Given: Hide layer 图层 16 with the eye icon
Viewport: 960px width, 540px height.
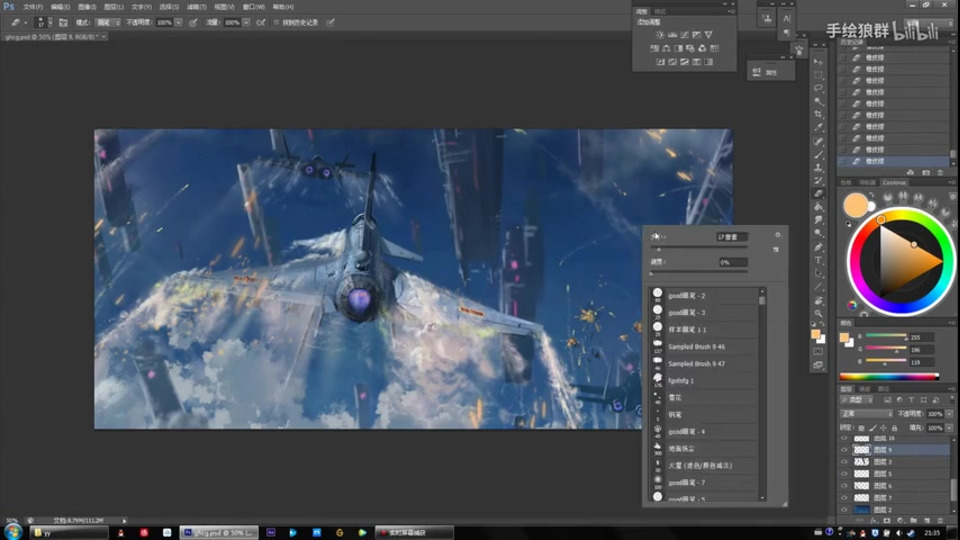Looking at the screenshot, I should 844,438.
